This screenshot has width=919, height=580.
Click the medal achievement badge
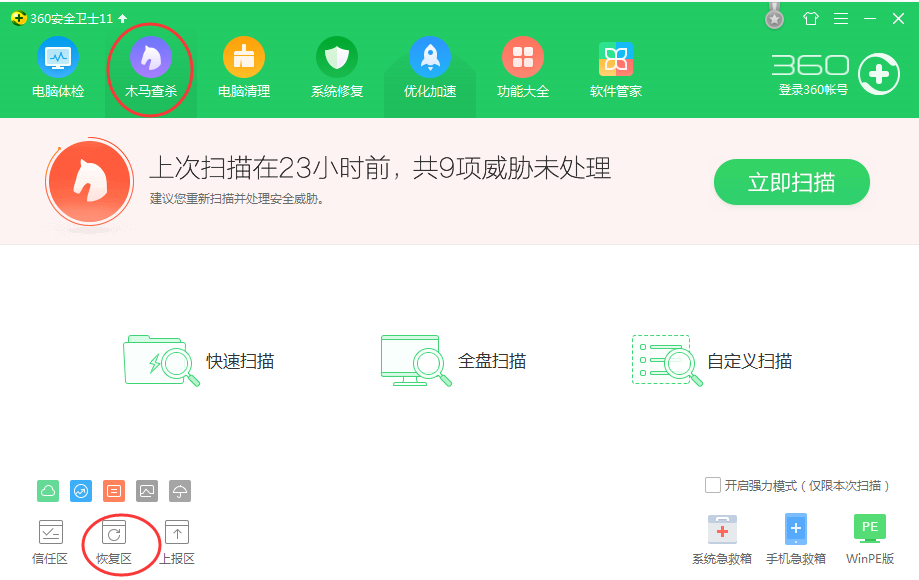[x=773, y=17]
